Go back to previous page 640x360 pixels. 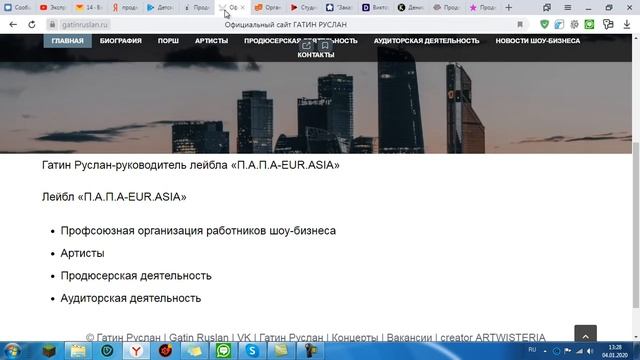click(13, 24)
